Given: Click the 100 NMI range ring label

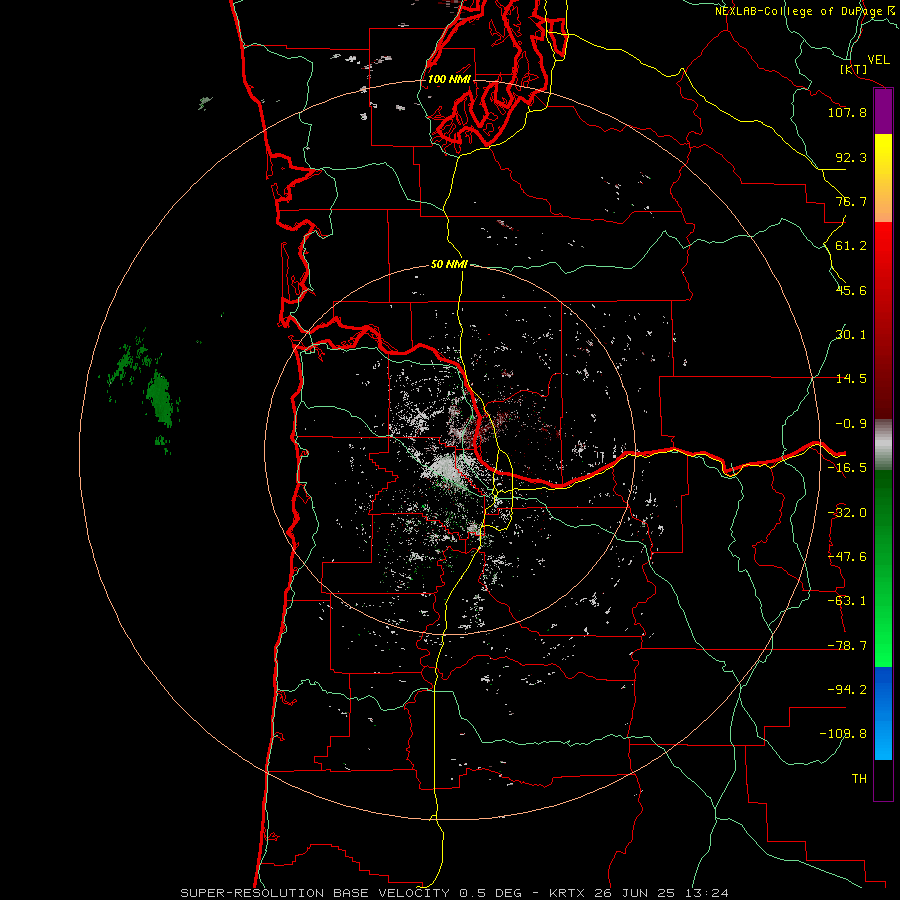Looking at the screenshot, I should click(449, 79).
